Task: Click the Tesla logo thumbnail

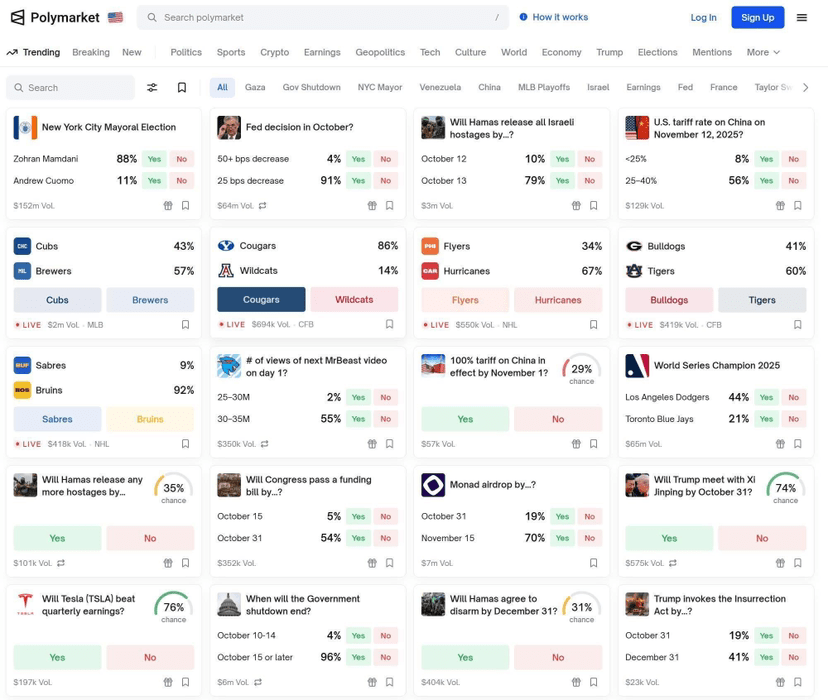Action: pos(25,604)
